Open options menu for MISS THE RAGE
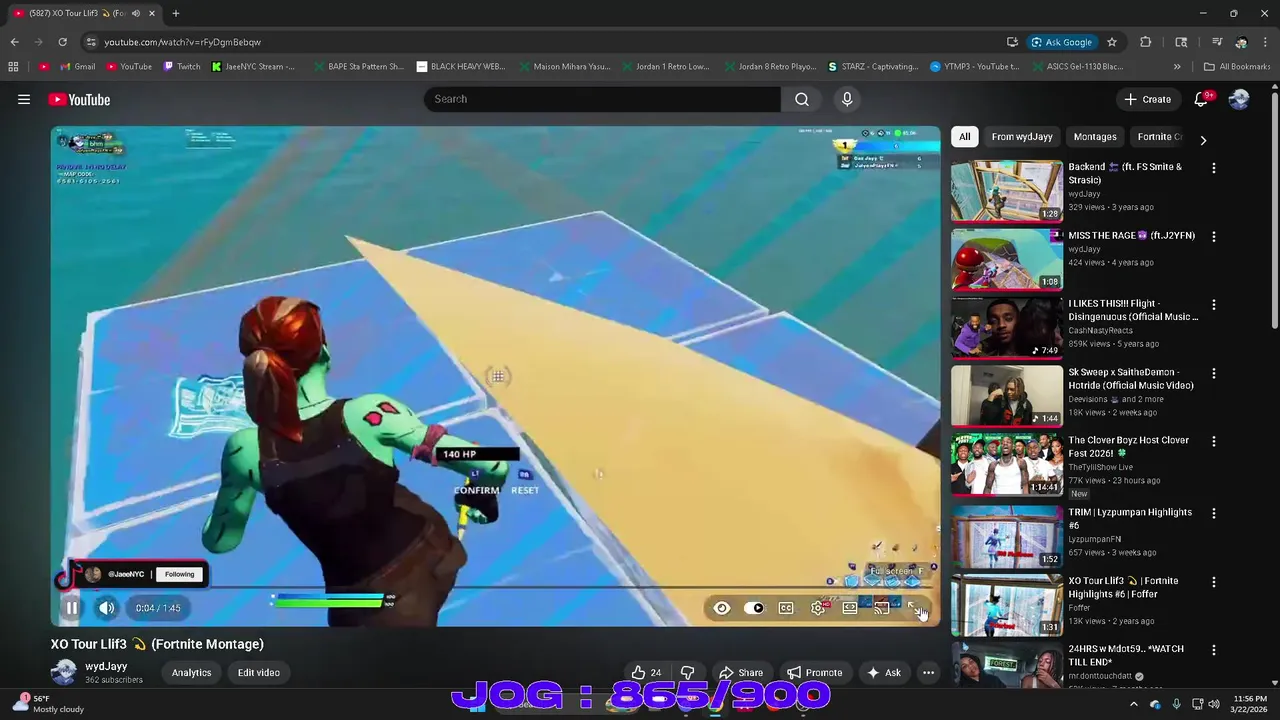 coord(1214,237)
